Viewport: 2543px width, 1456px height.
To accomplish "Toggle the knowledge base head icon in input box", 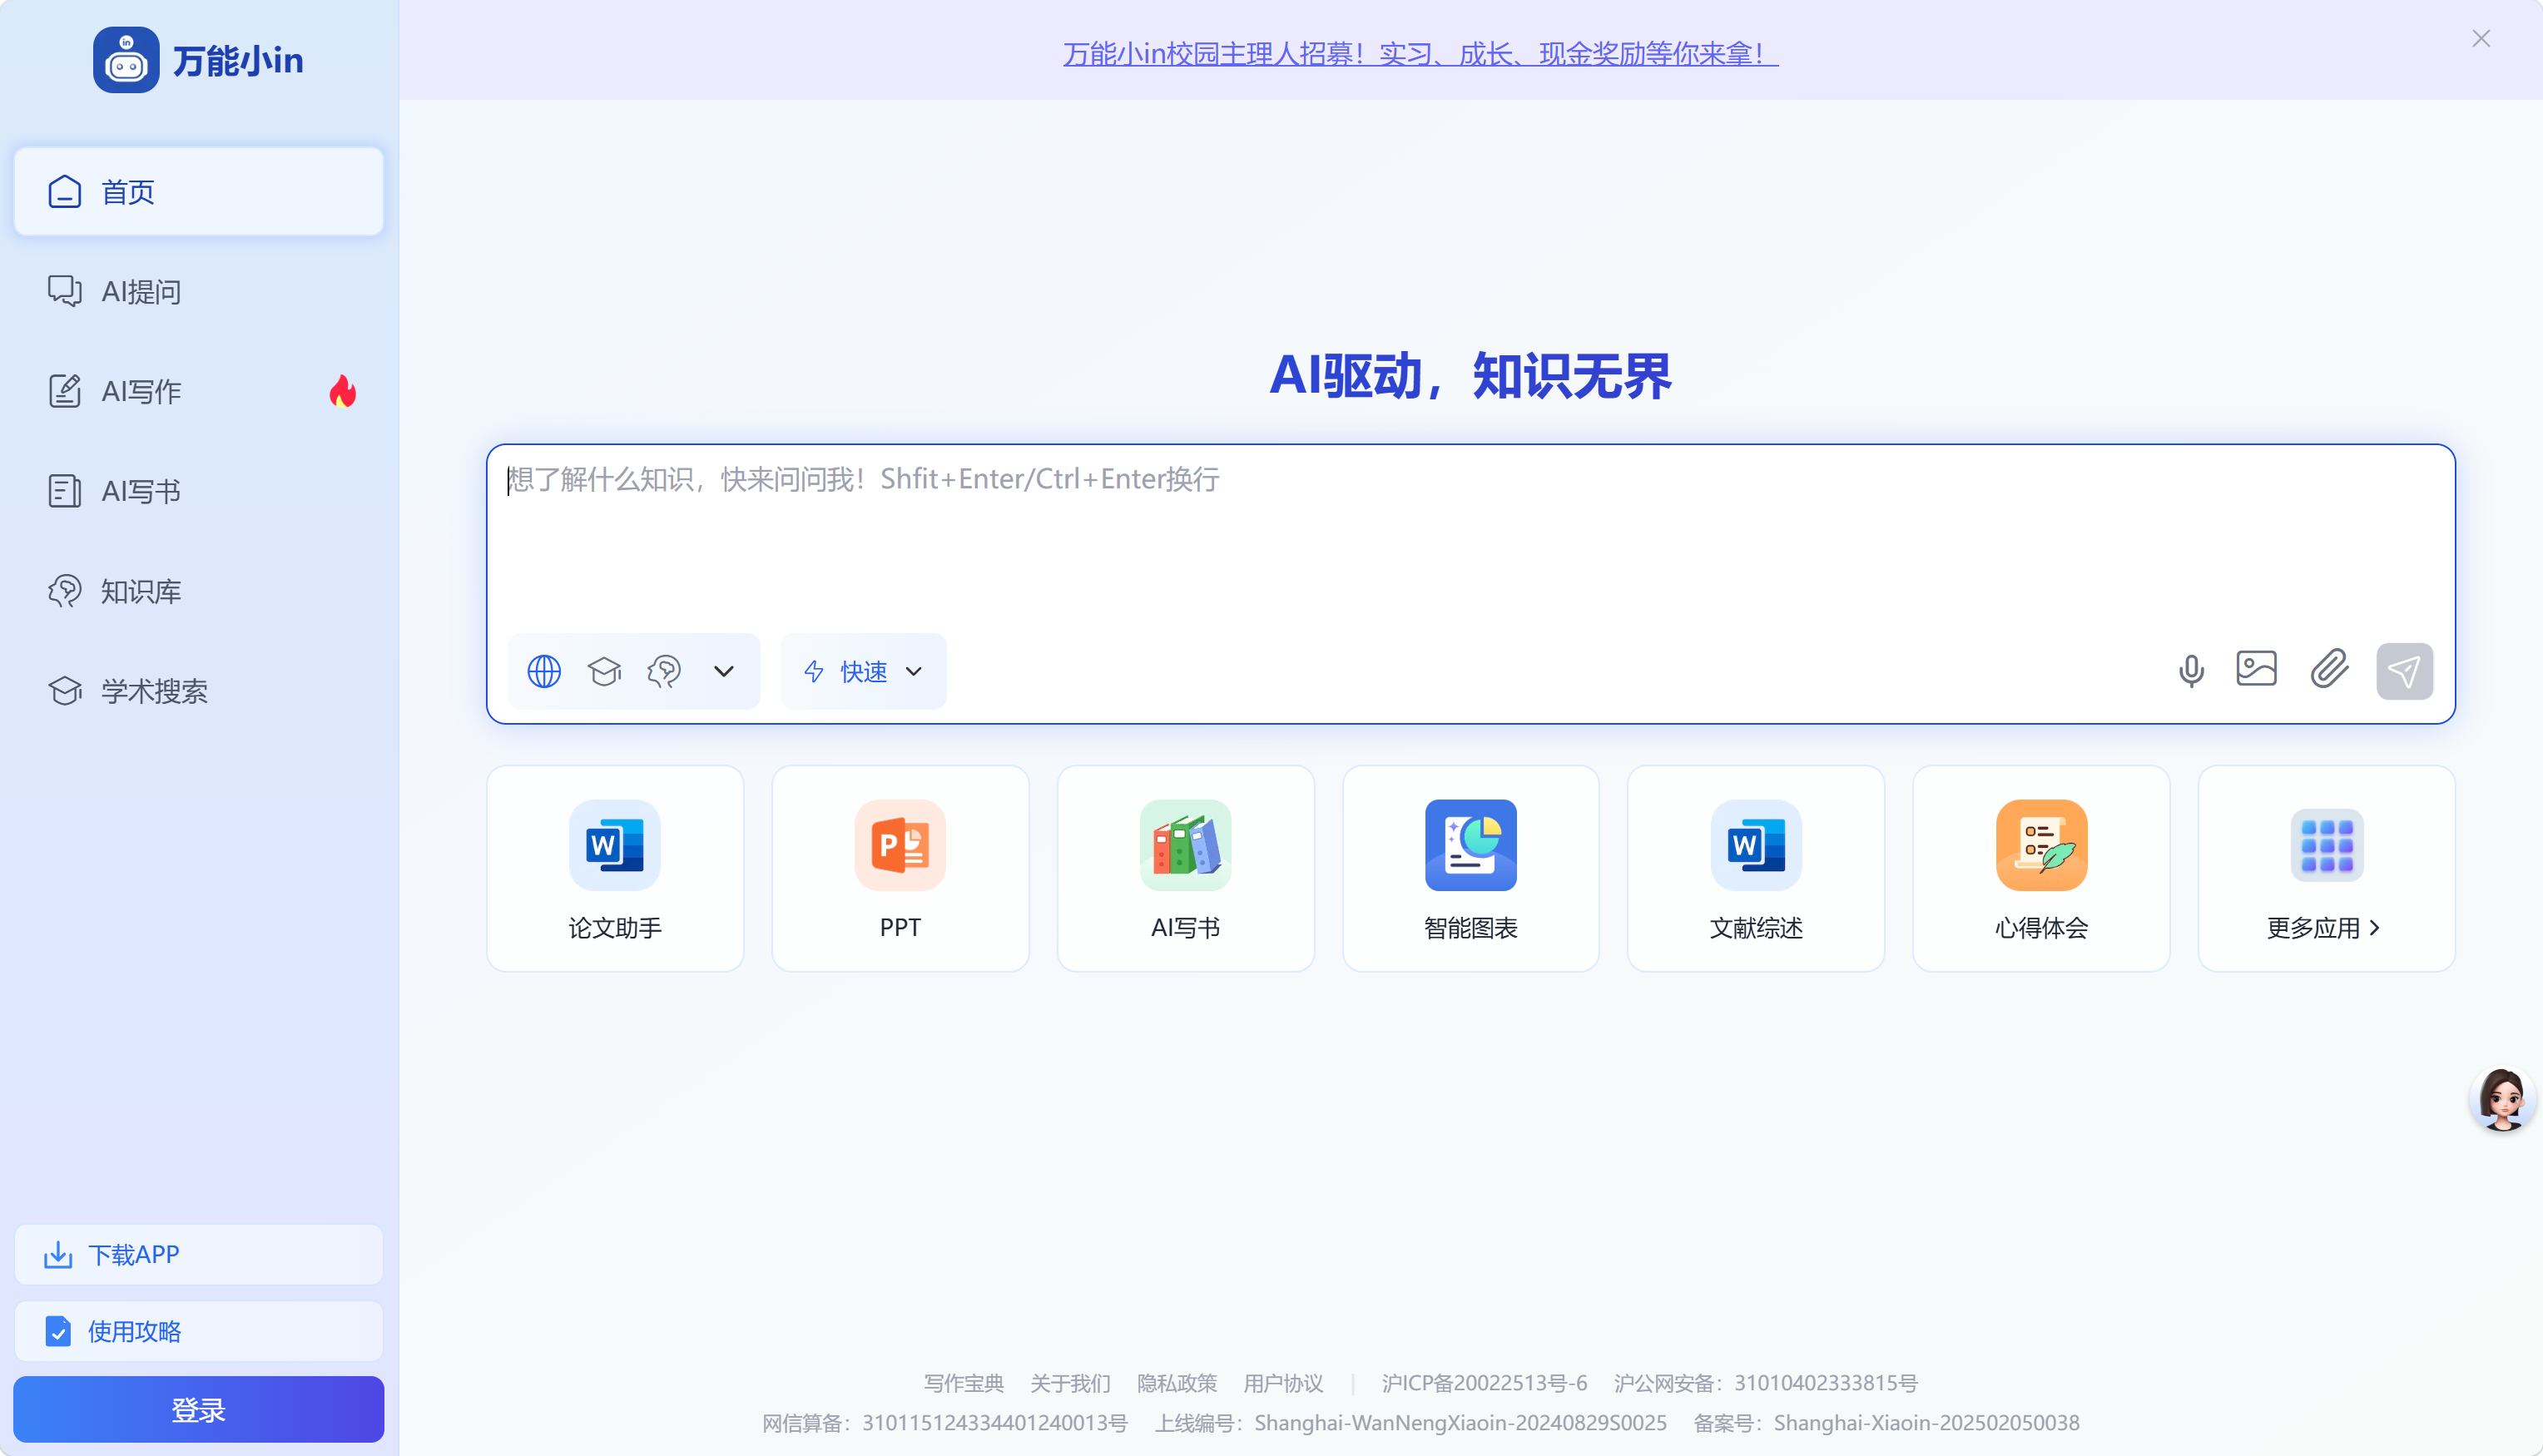I will coord(664,671).
